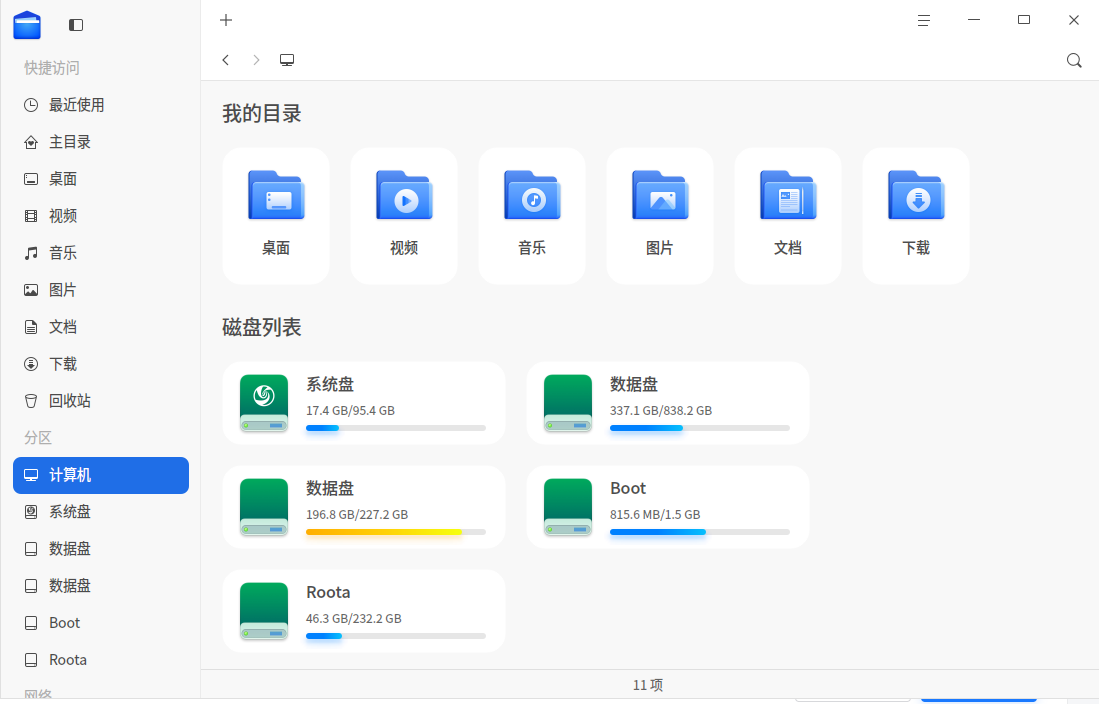The width and height of the screenshot is (1099, 704).
Task: Click the 我的目录 section heading
Action: coord(261,114)
